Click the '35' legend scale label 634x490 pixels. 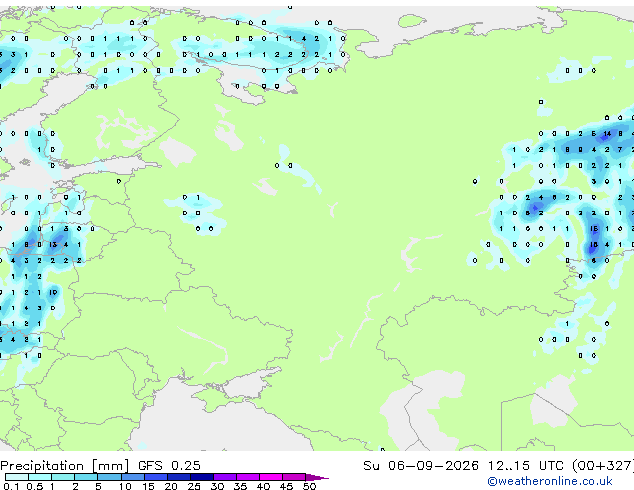(x=240, y=486)
